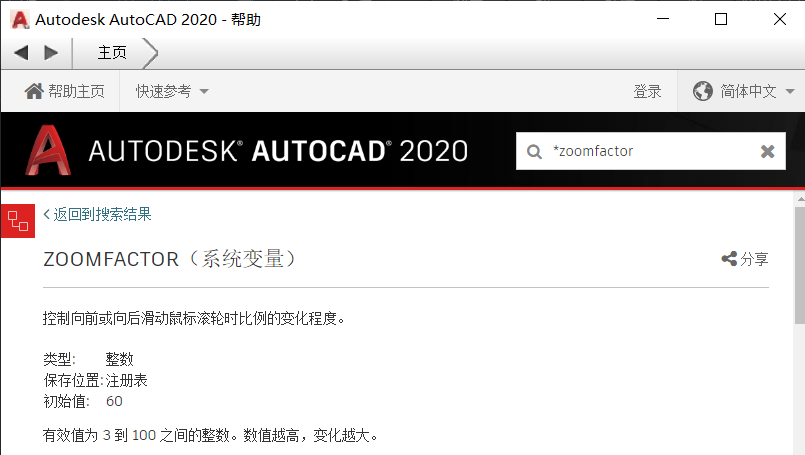This screenshot has width=805, height=455.
Task: Open the 主页 breadcrumb
Action: [x=112, y=52]
